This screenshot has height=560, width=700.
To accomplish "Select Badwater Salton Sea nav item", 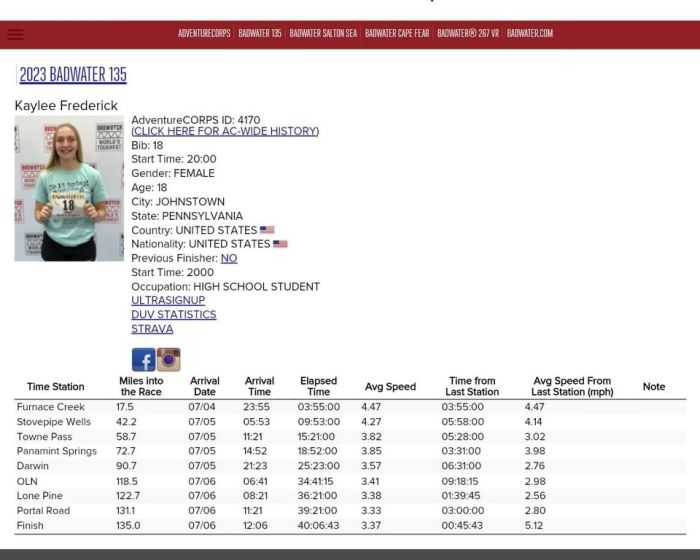I will (x=323, y=34).
